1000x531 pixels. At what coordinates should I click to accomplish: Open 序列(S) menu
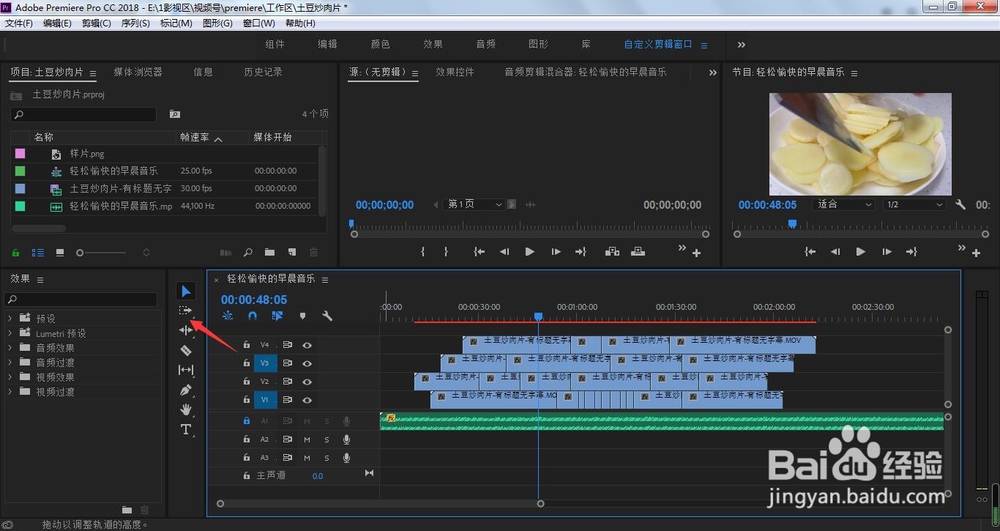coord(135,23)
